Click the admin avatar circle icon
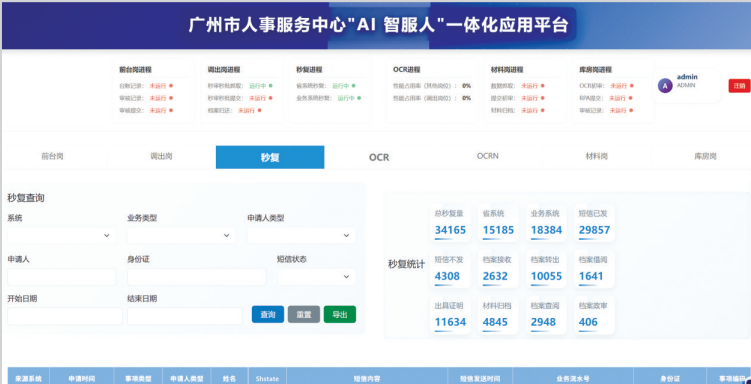This screenshot has height=384, width=751. point(665,86)
